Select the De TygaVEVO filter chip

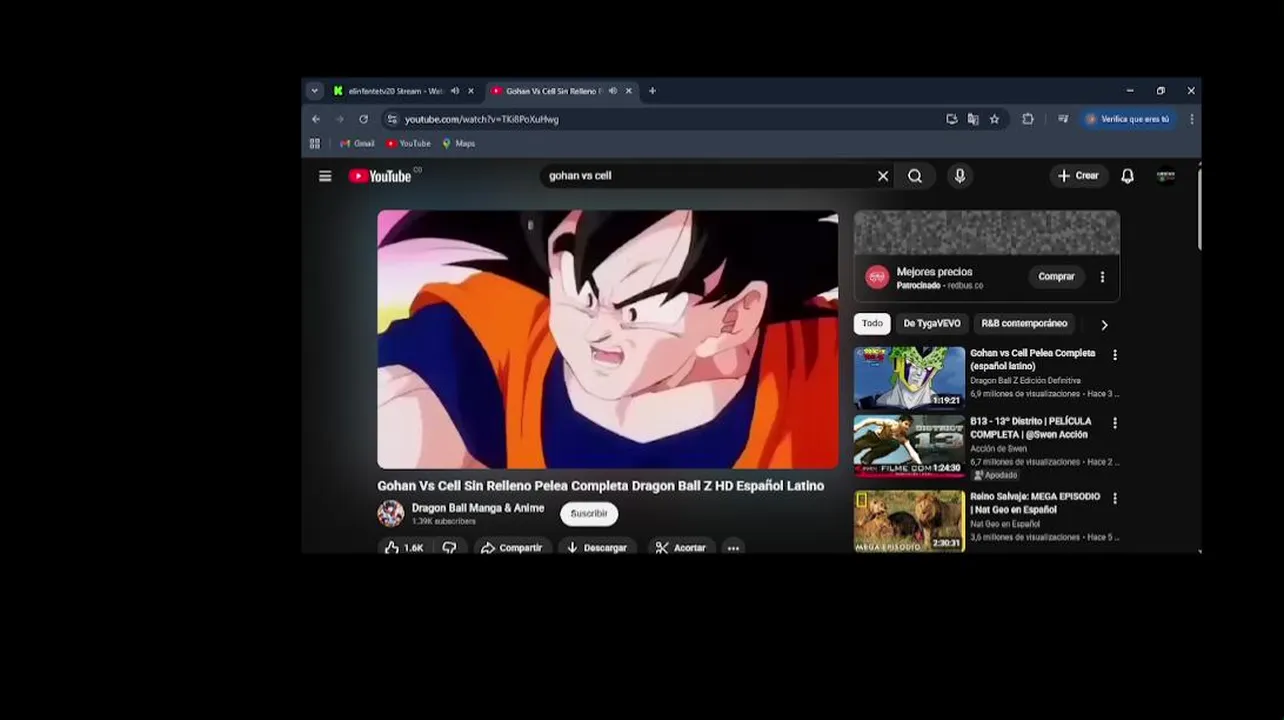pos(932,324)
